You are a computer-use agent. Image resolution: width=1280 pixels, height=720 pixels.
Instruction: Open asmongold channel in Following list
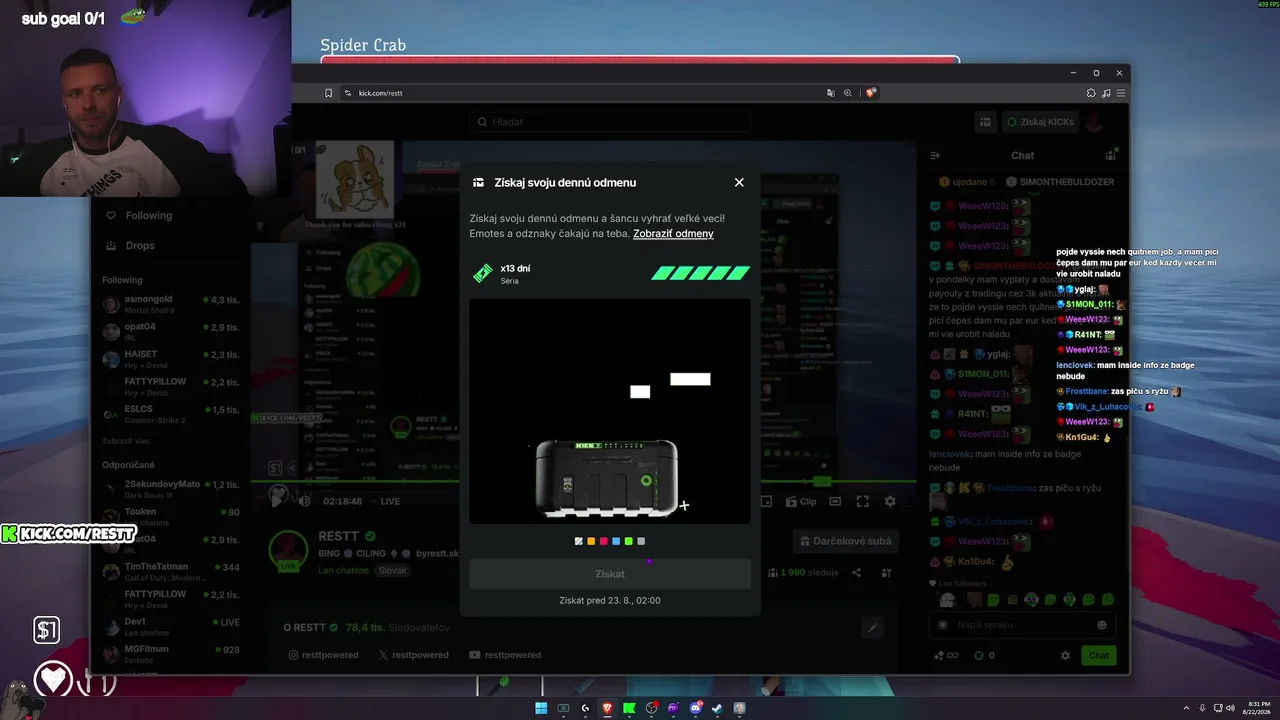coord(171,304)
